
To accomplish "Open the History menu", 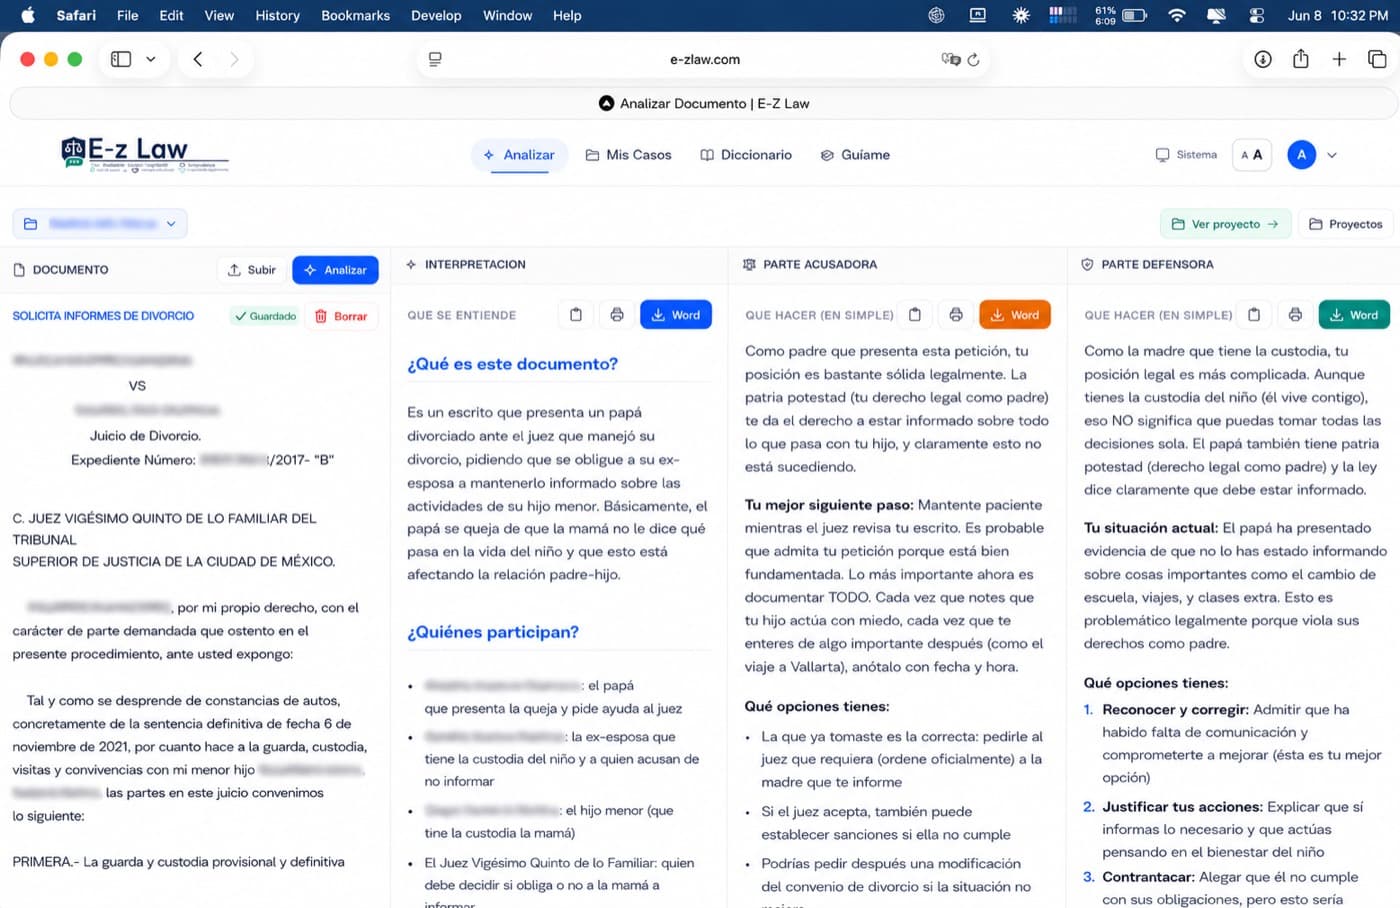I will click(277, 15).
